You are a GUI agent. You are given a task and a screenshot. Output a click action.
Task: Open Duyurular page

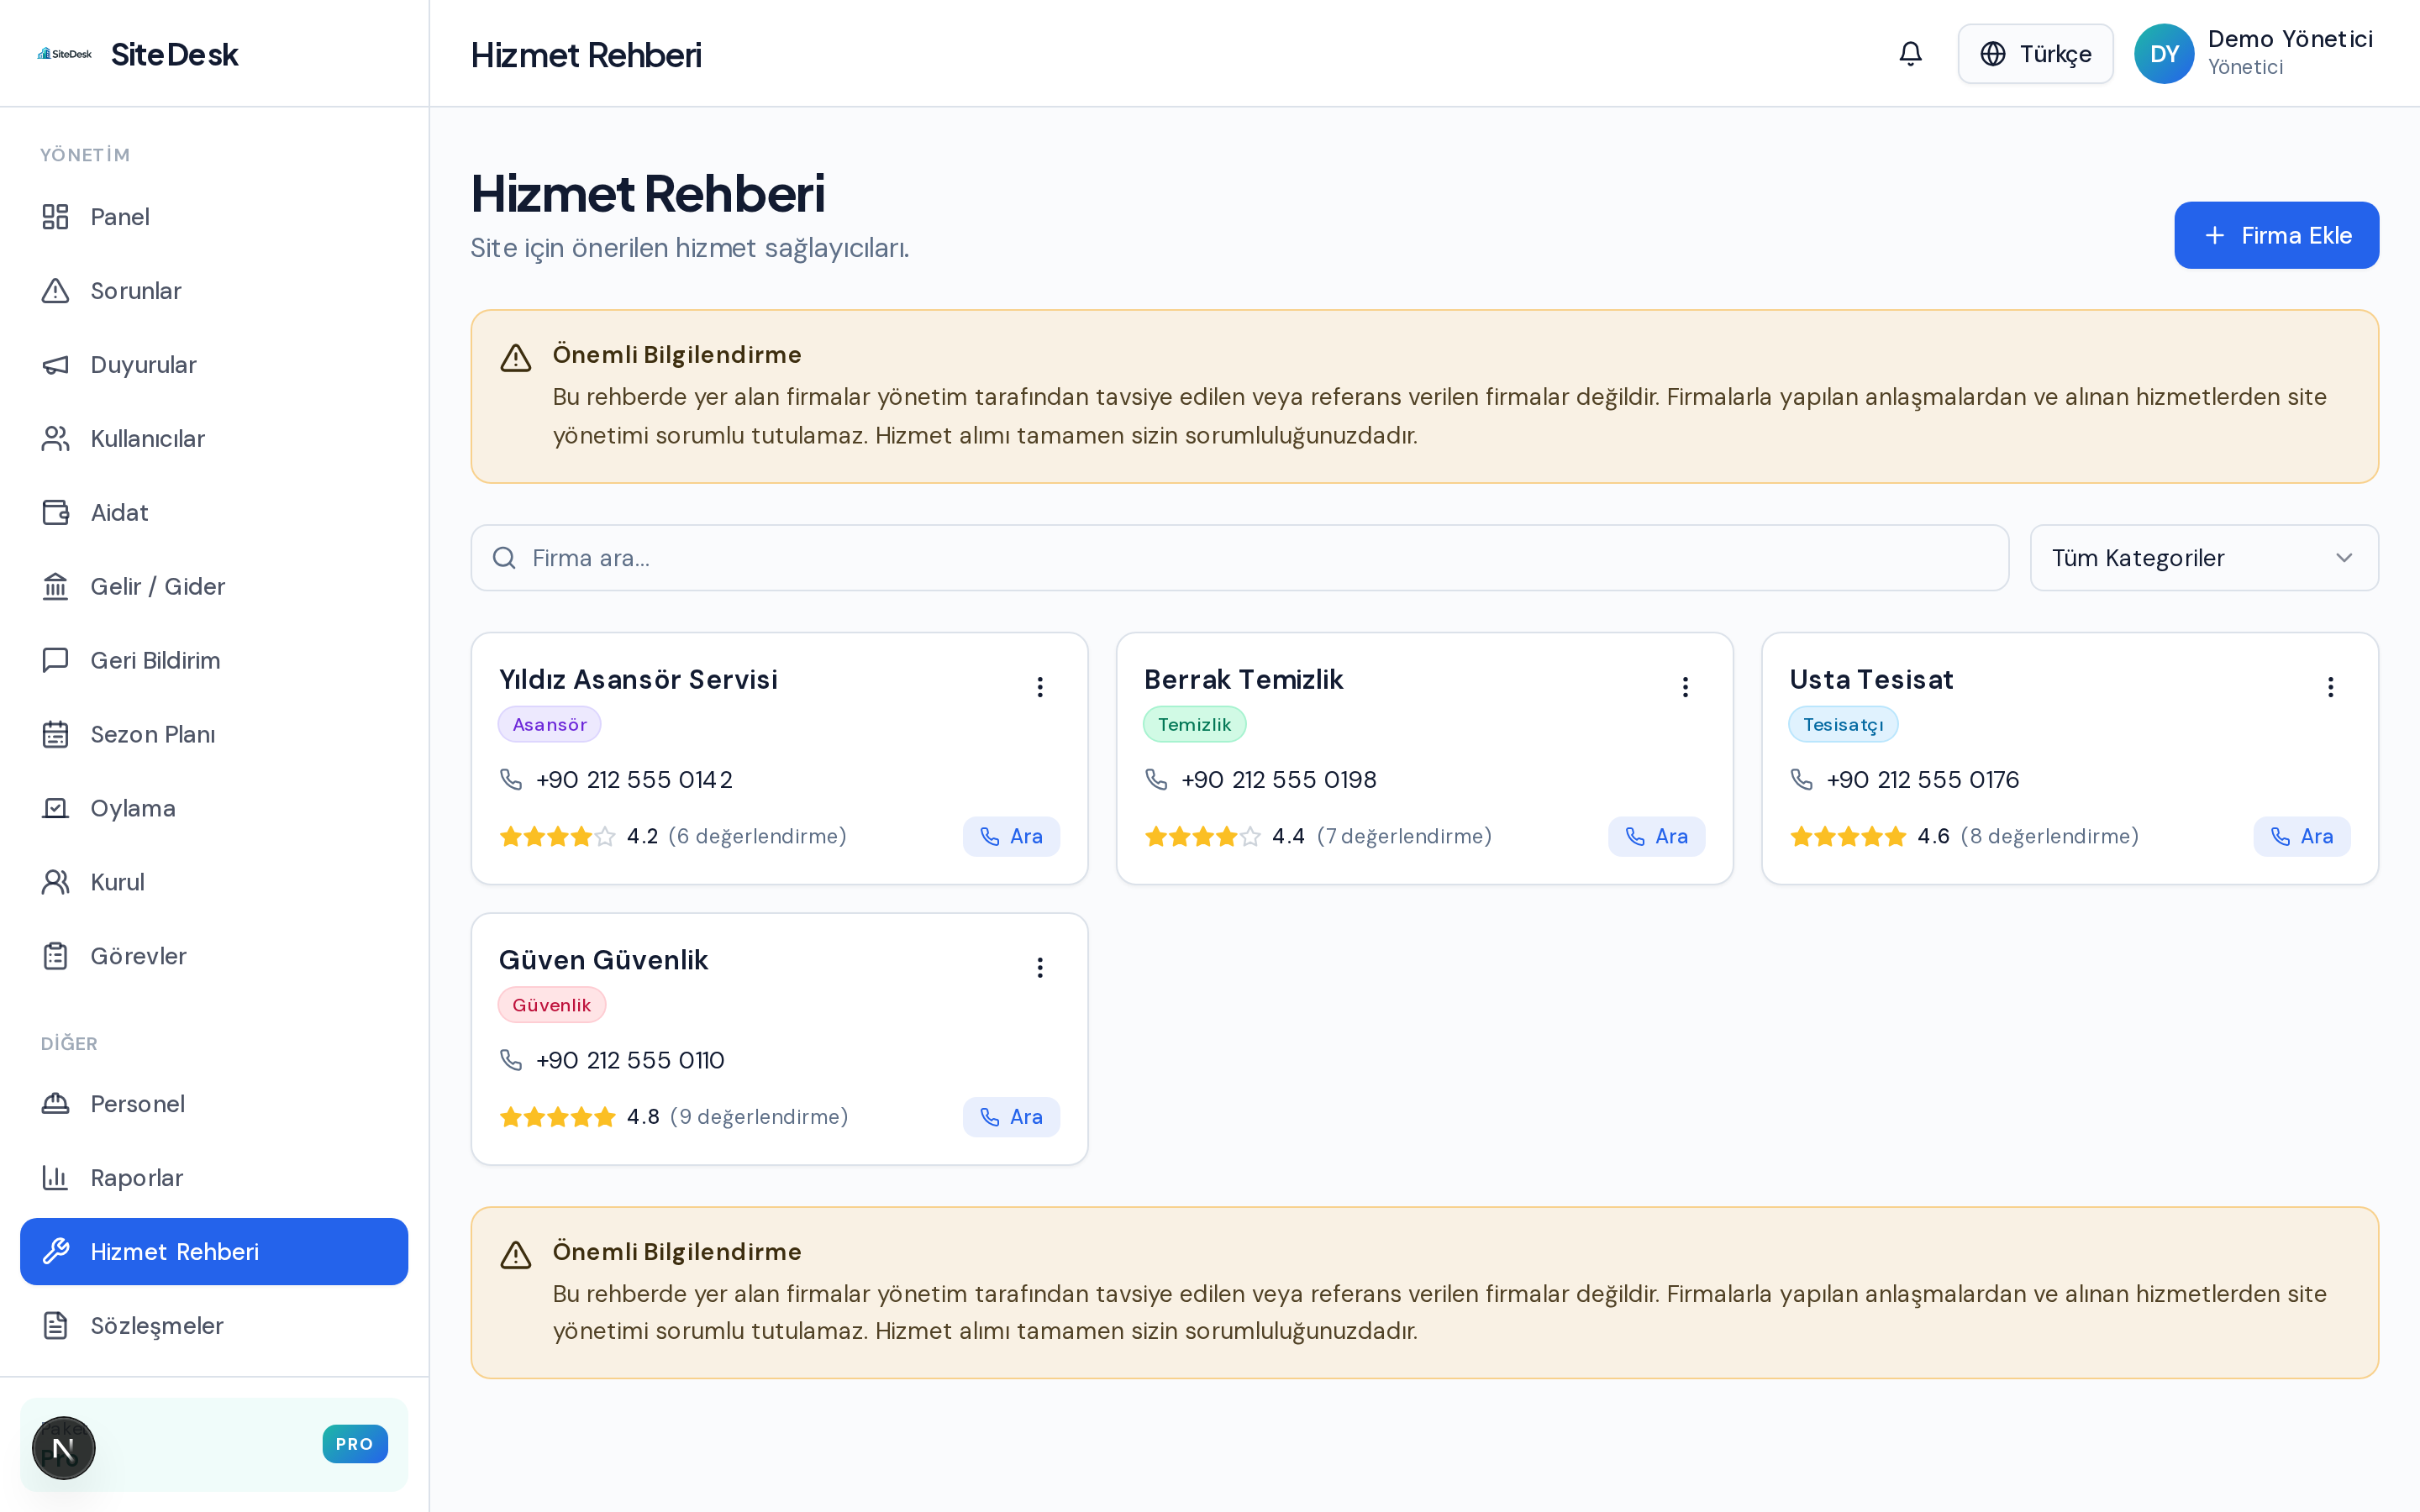click(x=214, y=365)
